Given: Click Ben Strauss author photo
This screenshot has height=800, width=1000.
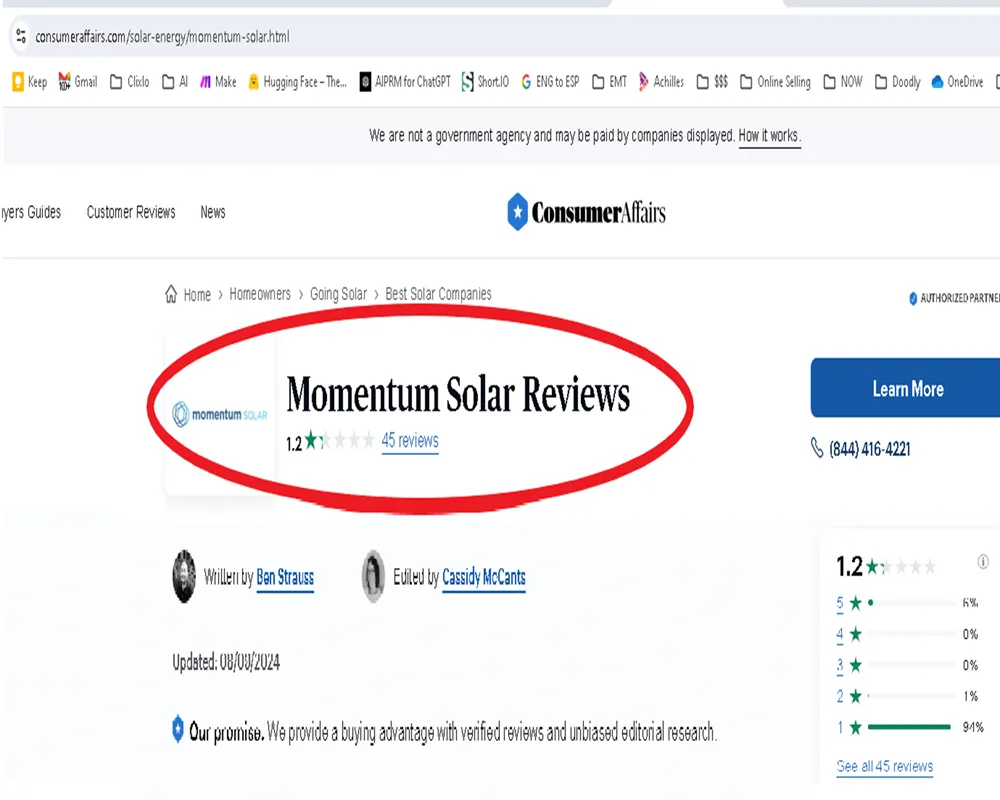Looking at the screenshot, I should (184, 577).
